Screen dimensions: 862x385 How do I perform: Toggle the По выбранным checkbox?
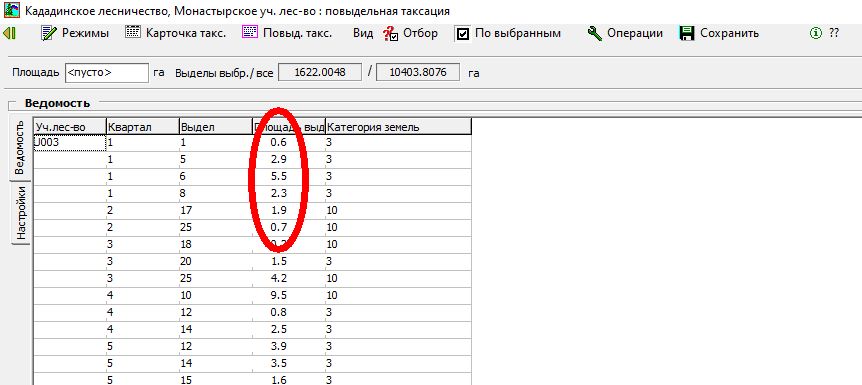pos(463,34)
